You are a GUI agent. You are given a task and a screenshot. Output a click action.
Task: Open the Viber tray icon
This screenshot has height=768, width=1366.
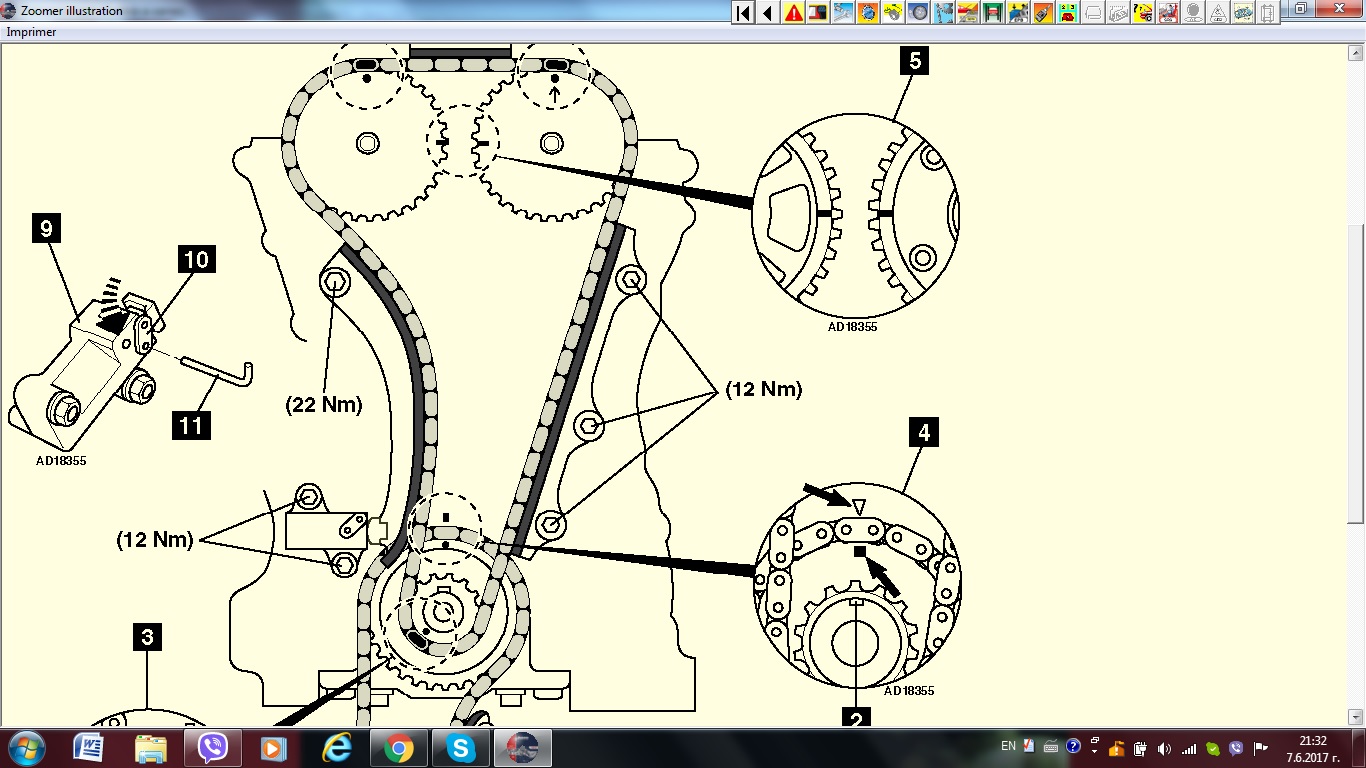coord(1236,748)
